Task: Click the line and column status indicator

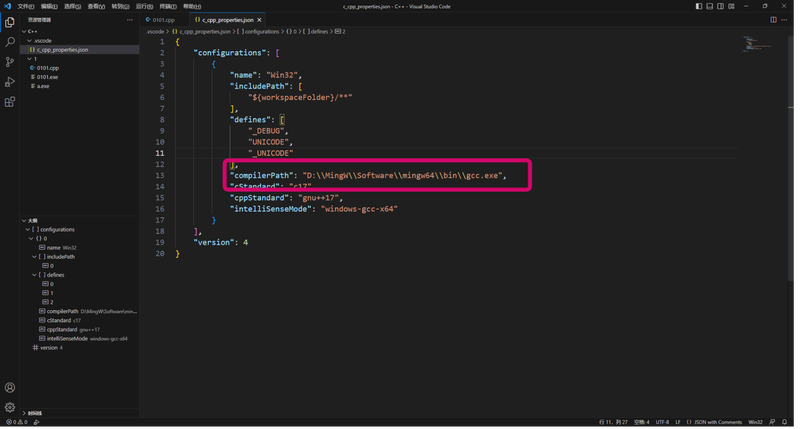Action: tap(613, 422)
